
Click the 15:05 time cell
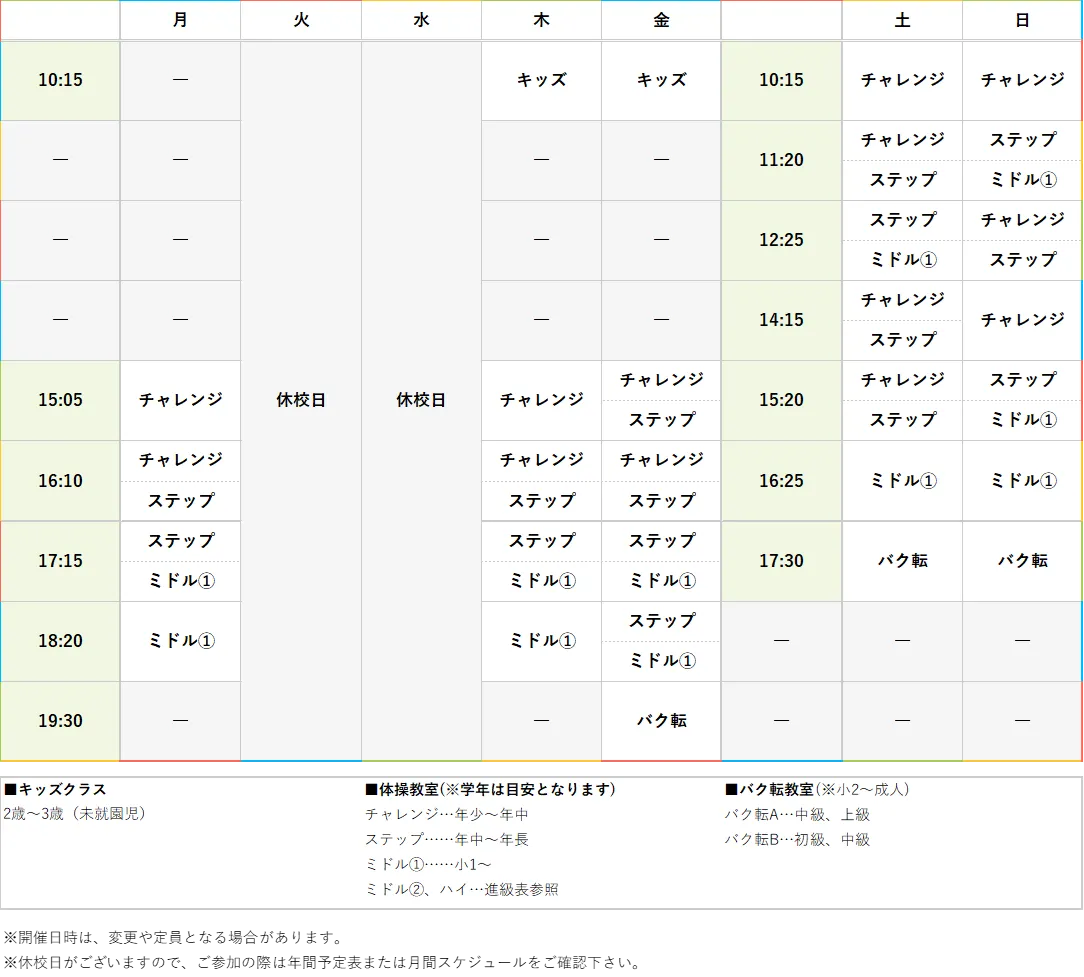coord(59,400)
